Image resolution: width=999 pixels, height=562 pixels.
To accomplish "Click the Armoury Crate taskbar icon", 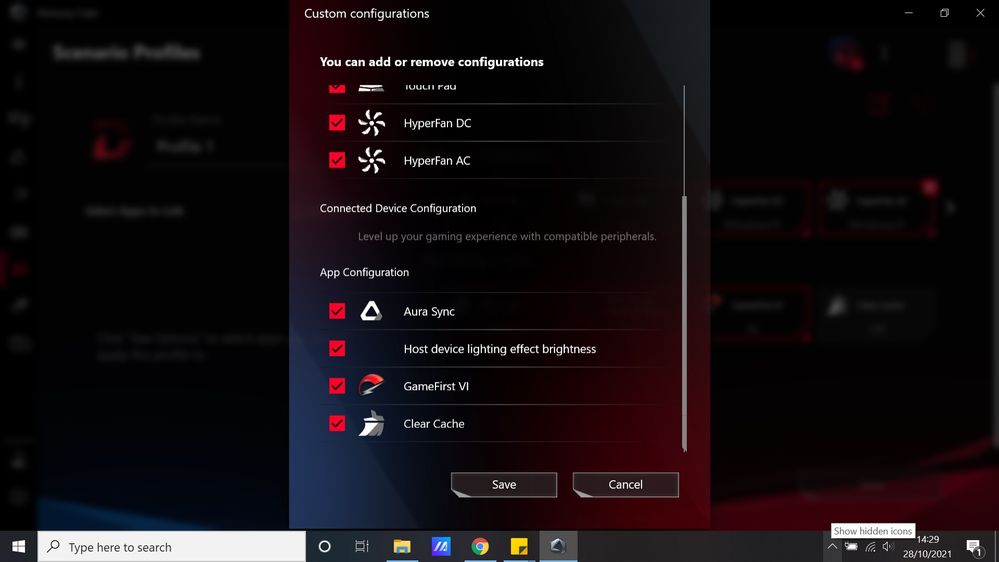I will click(558, 547).
